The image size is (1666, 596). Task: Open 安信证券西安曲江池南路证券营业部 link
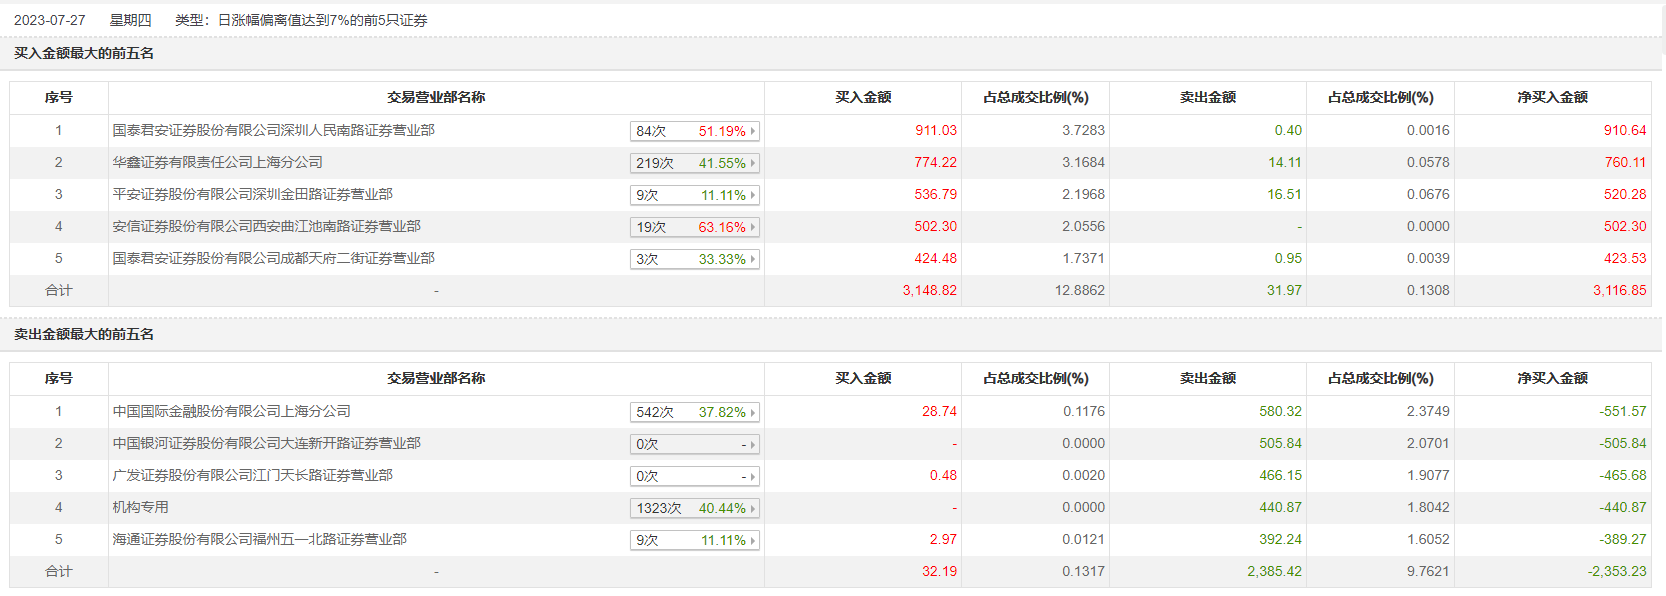(x=266, y=226)
